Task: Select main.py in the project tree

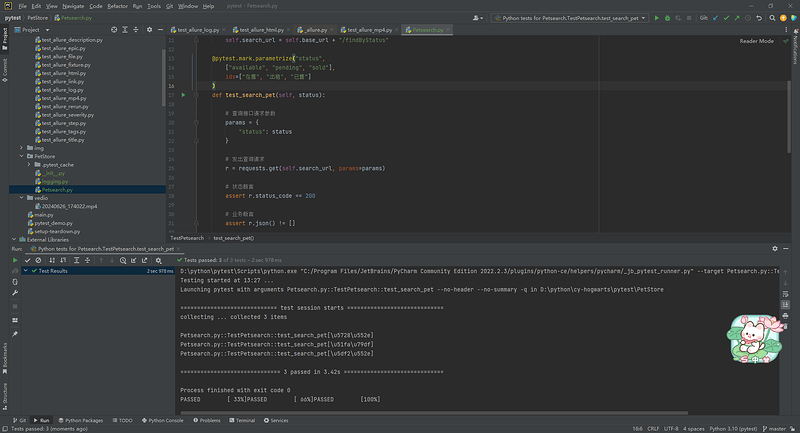Action: point(44,215)
